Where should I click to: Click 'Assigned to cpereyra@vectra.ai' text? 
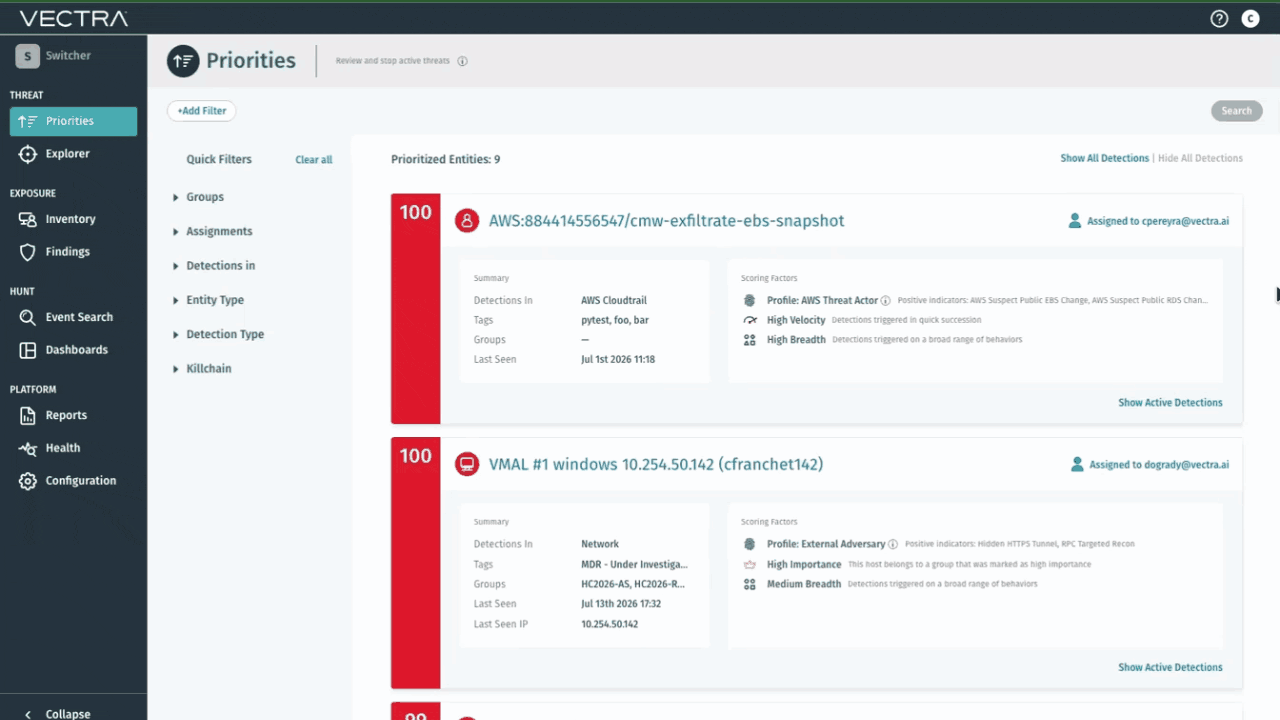click(1158, 221)
